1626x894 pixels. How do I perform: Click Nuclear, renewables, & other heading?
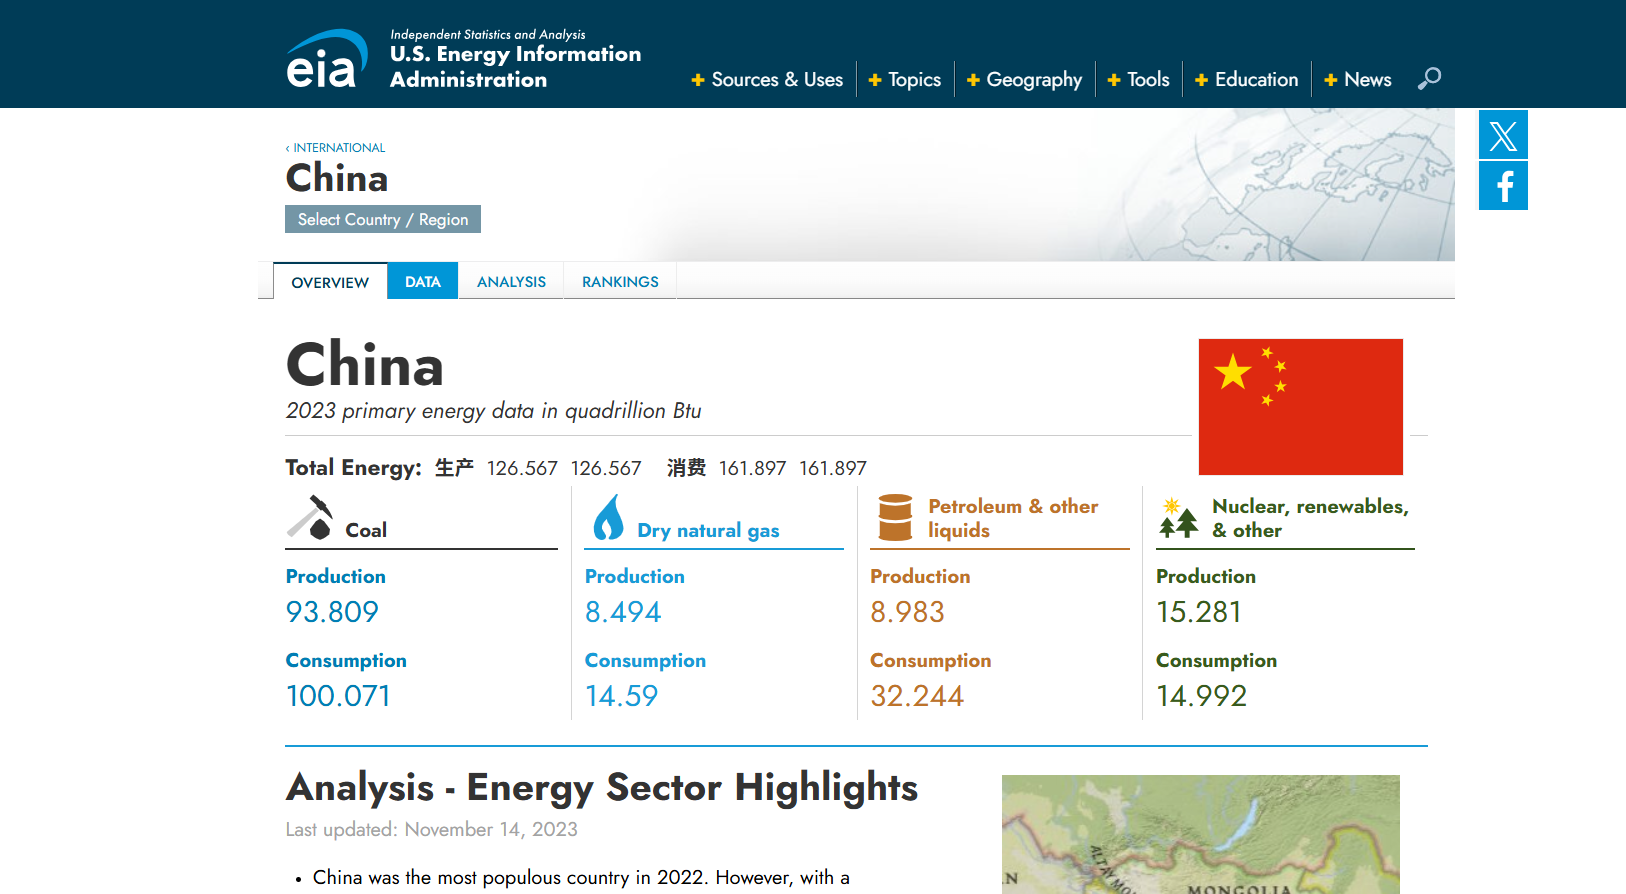click(x=1310, y=518)
